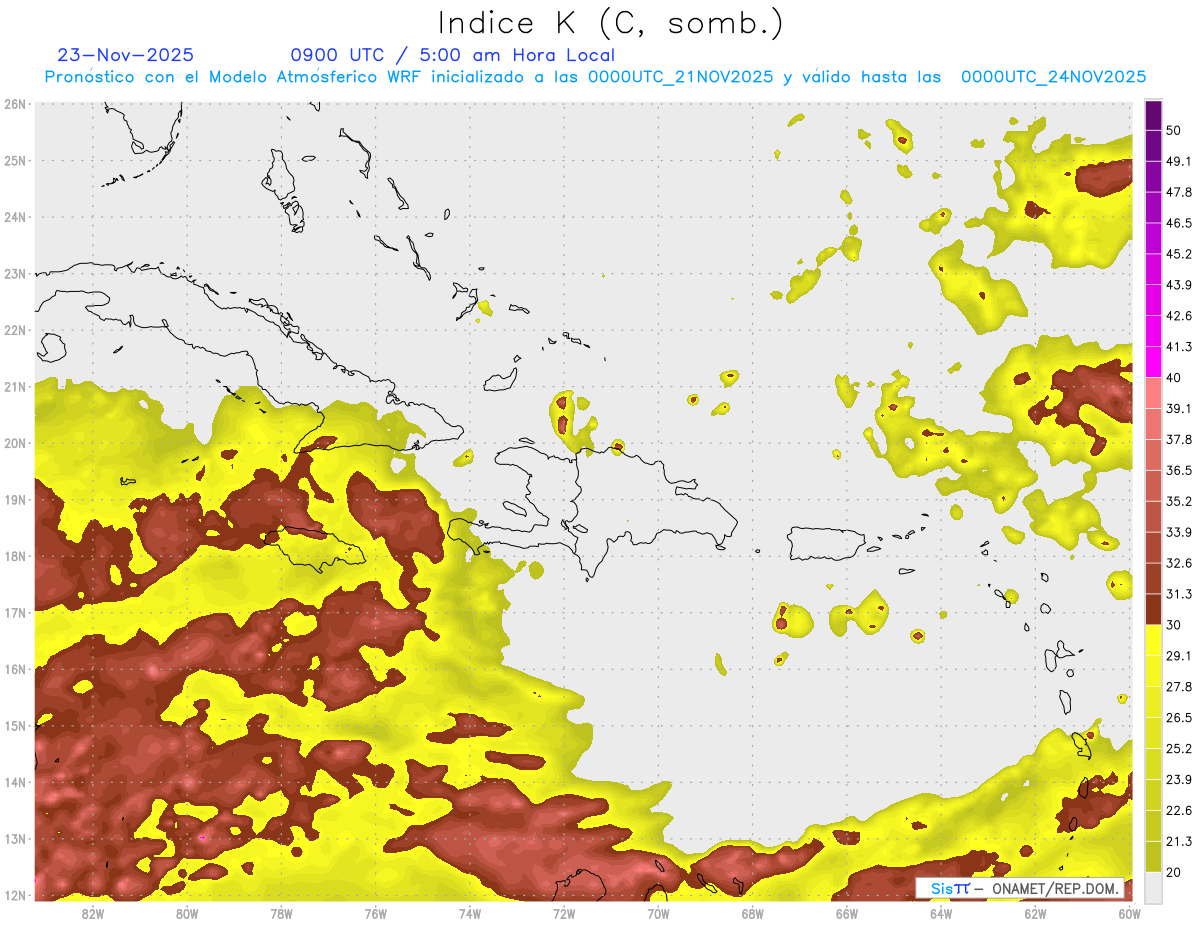Click the colorbar value '27.8'
The image size is (1200, 927).
click(x=1178, y=686)
